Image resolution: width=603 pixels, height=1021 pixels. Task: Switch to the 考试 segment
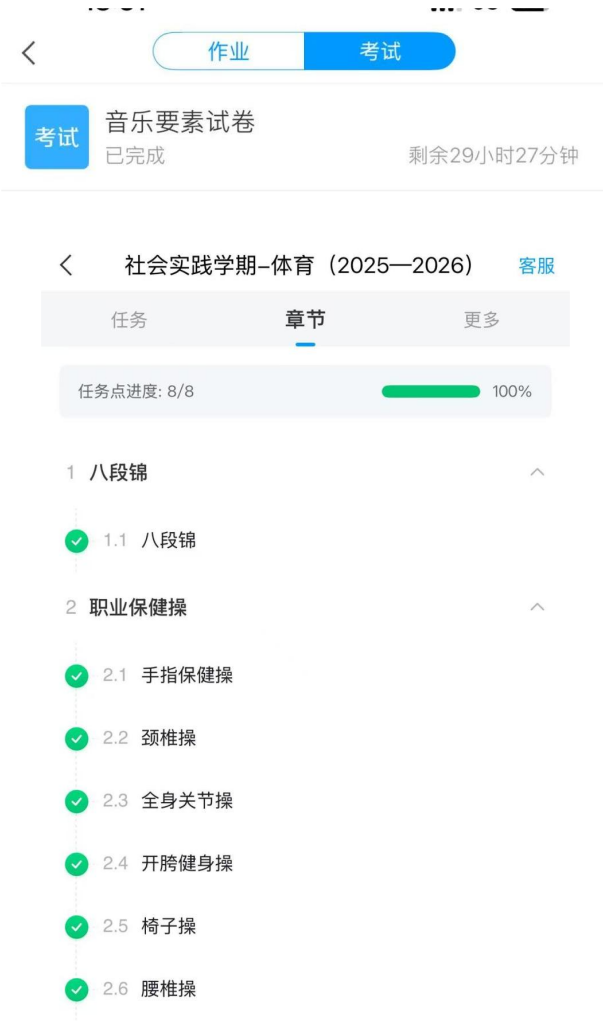click(380, 52)
